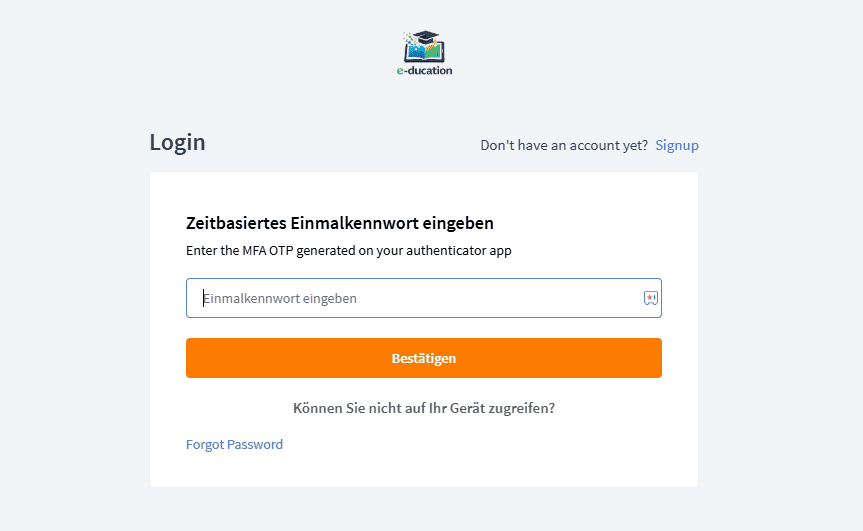Click the word Password in Forgot Password

(x=255, y=444)
